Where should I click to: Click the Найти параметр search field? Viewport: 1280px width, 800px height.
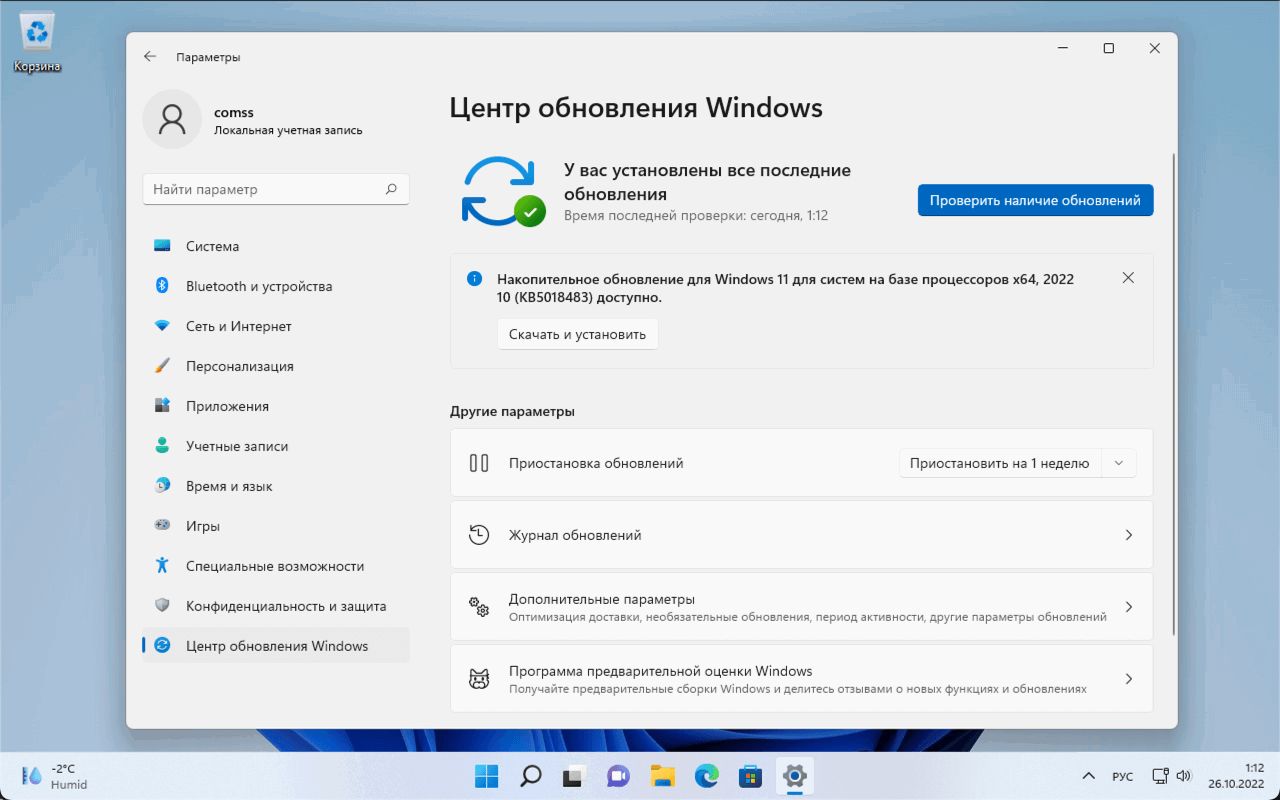point(276,189)
